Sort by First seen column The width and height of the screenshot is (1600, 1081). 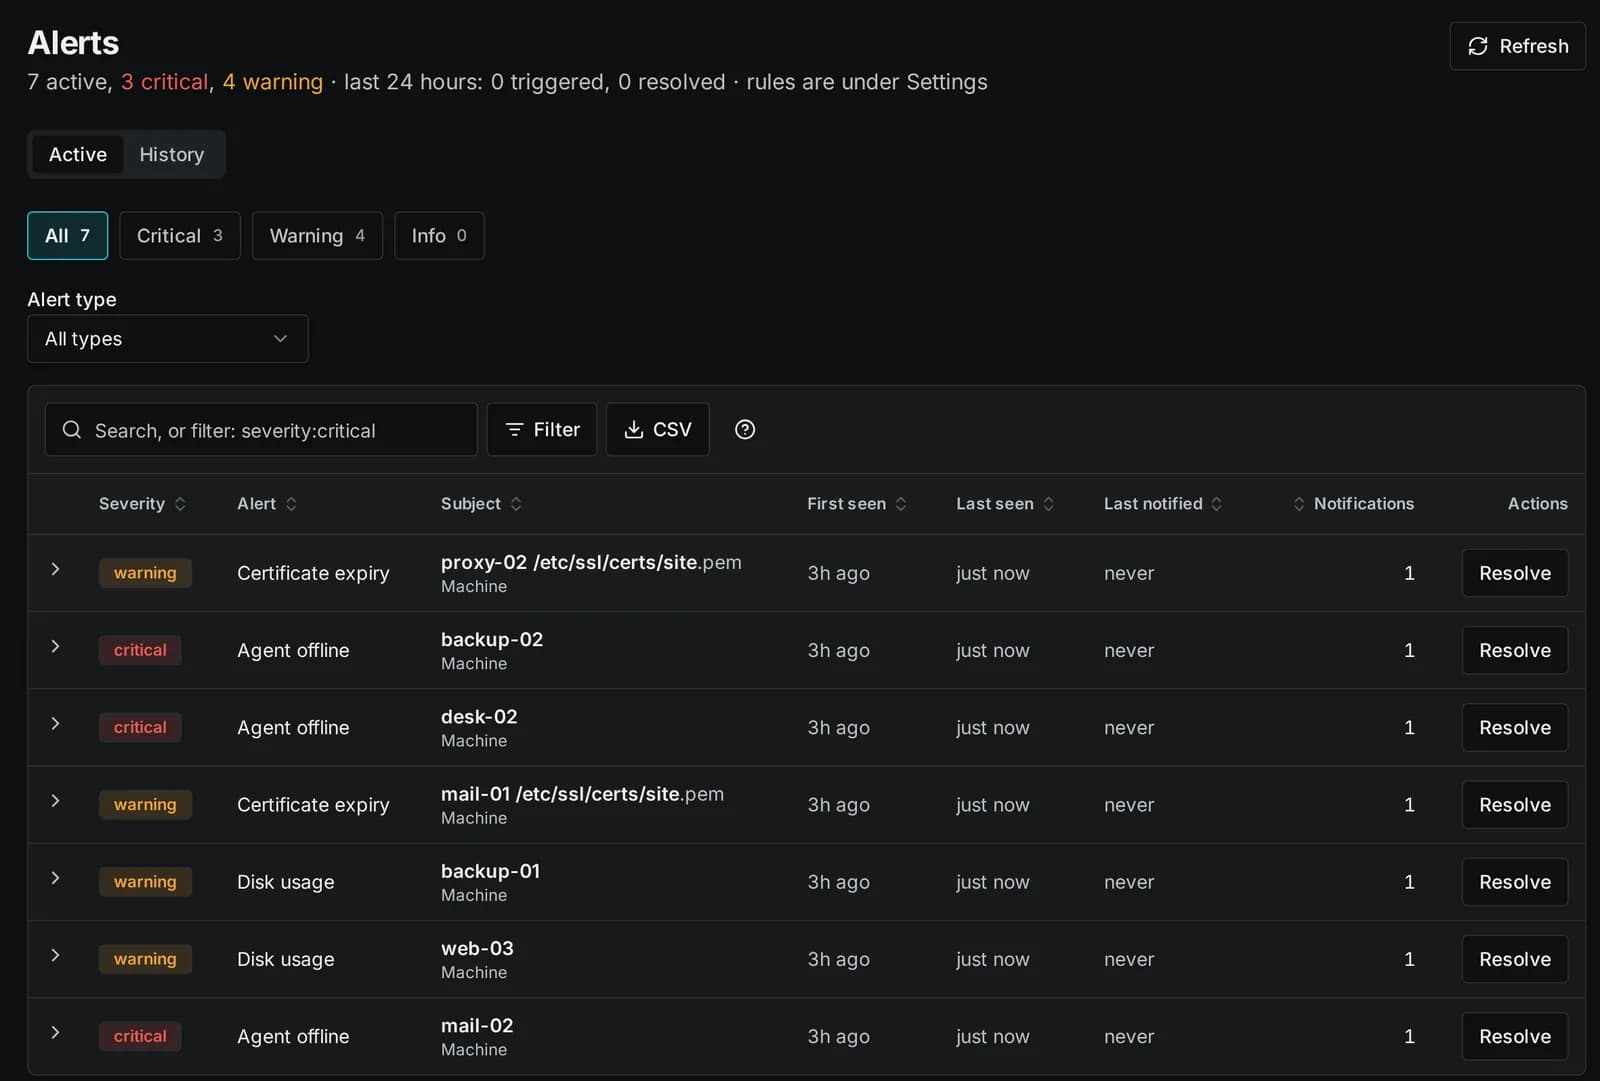pos(857,504)
